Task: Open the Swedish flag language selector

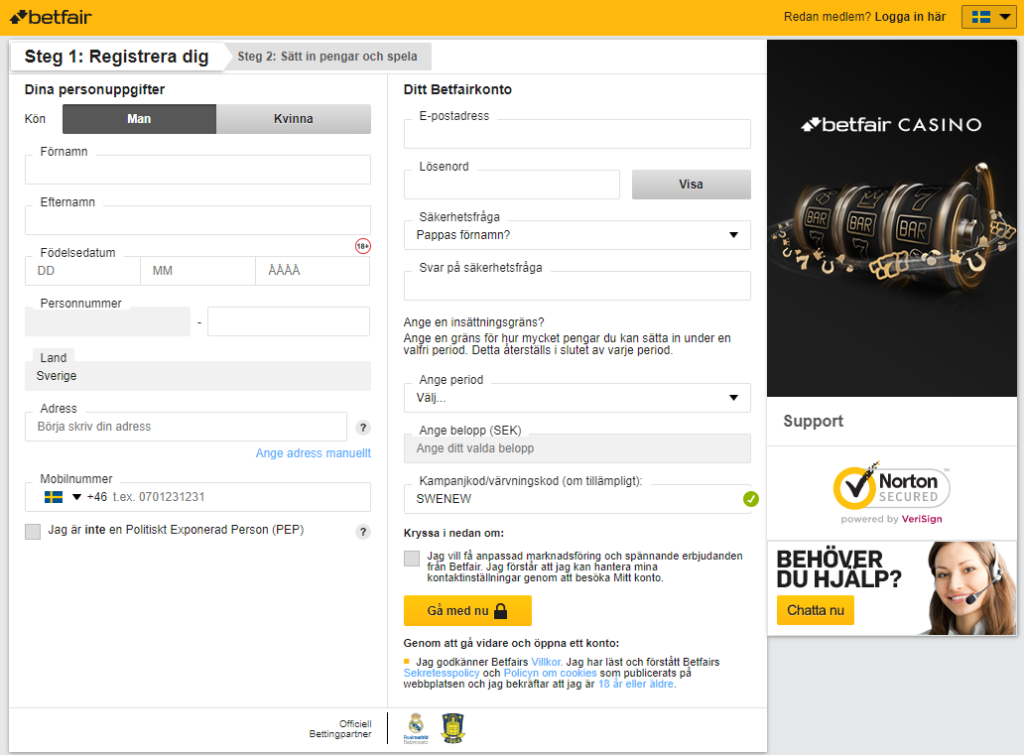Action: click(989, 17)
